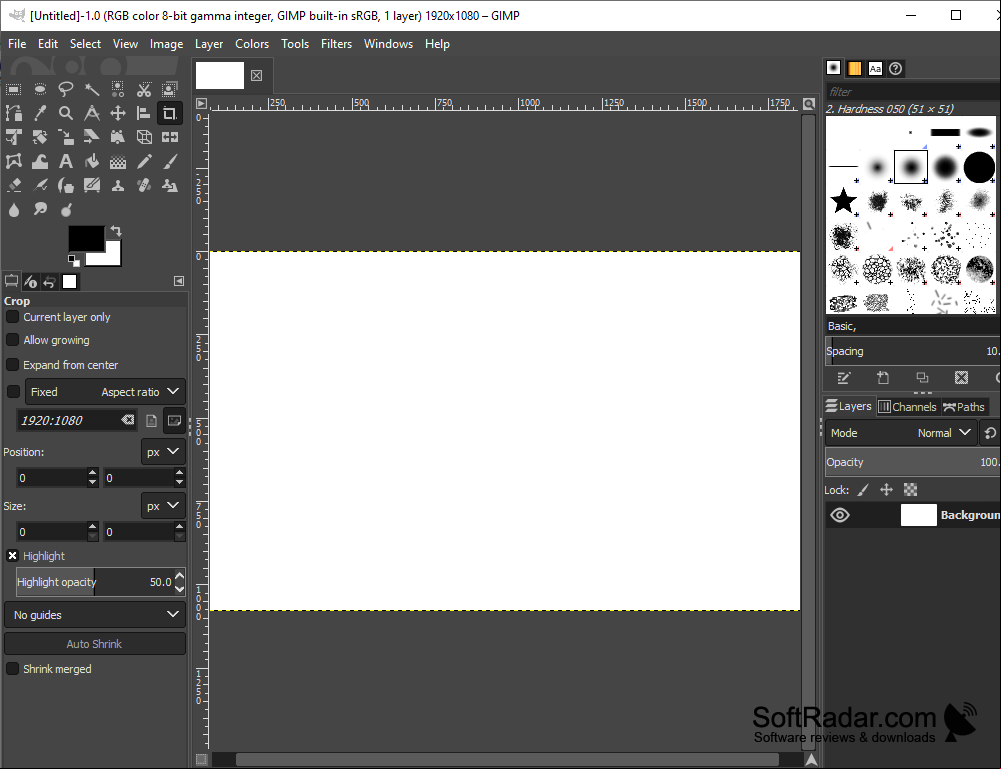This screenshot has height=769, width=1001.
Task: Select the Rotate tool
Action: coord(40,137)
